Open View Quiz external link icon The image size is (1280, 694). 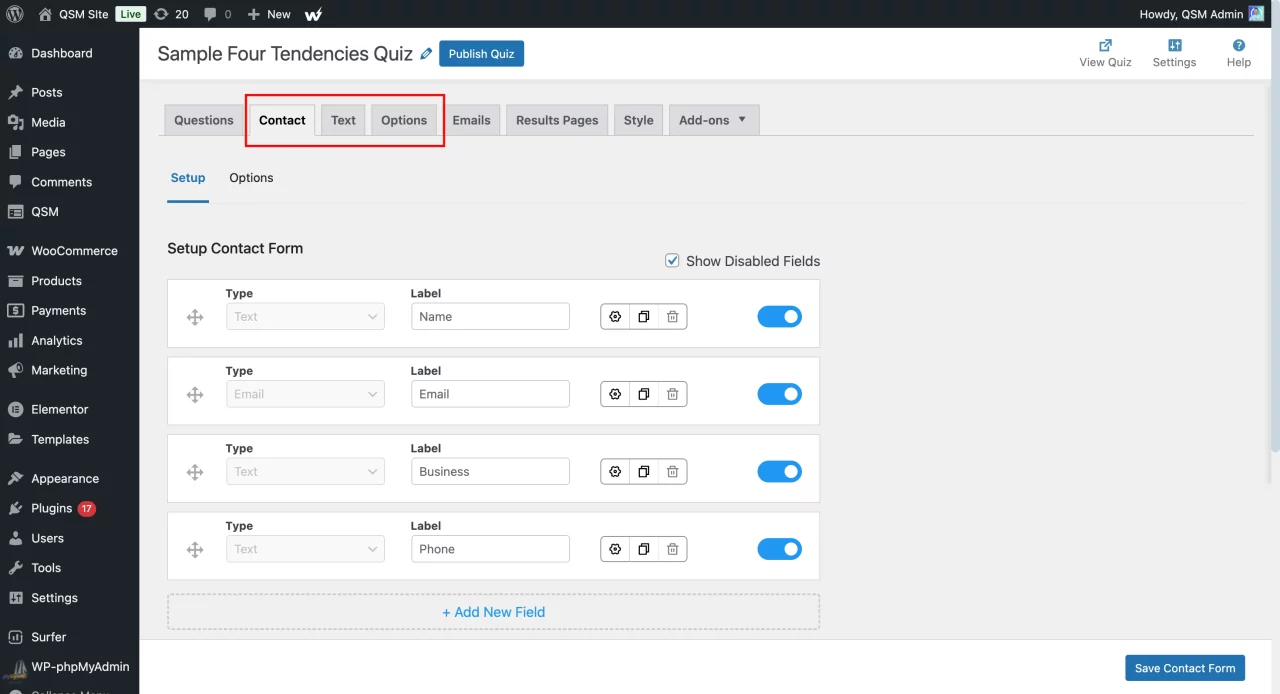tap(1105, 45)
